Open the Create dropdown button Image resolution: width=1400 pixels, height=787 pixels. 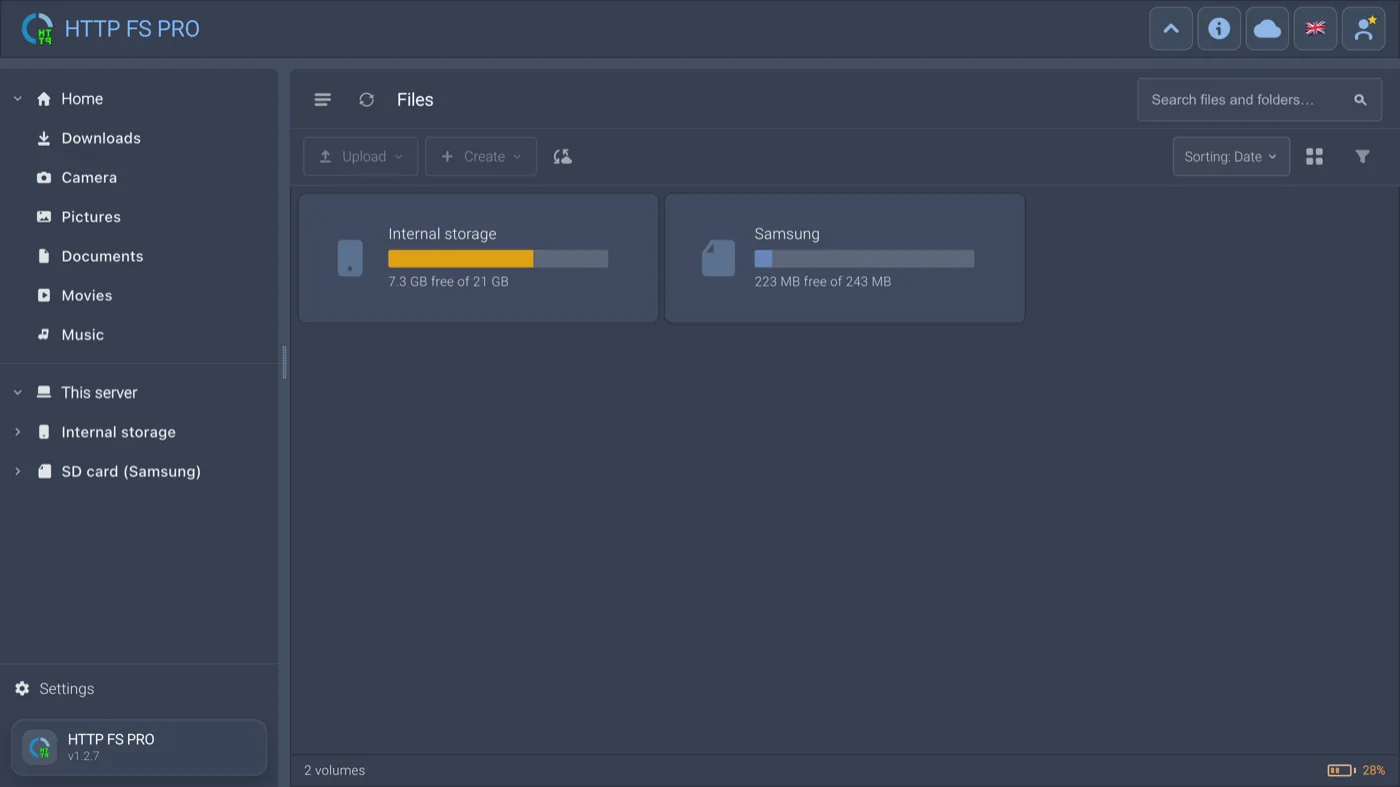tap(481, 157)
